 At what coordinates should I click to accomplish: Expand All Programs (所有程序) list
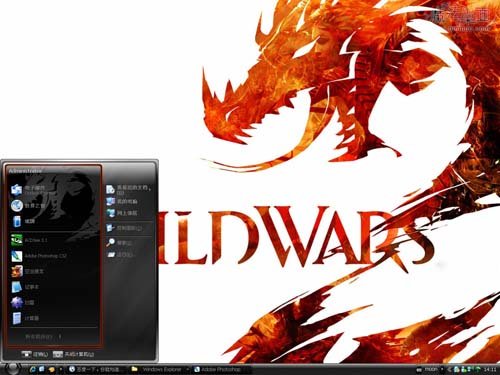pos(43,337)
